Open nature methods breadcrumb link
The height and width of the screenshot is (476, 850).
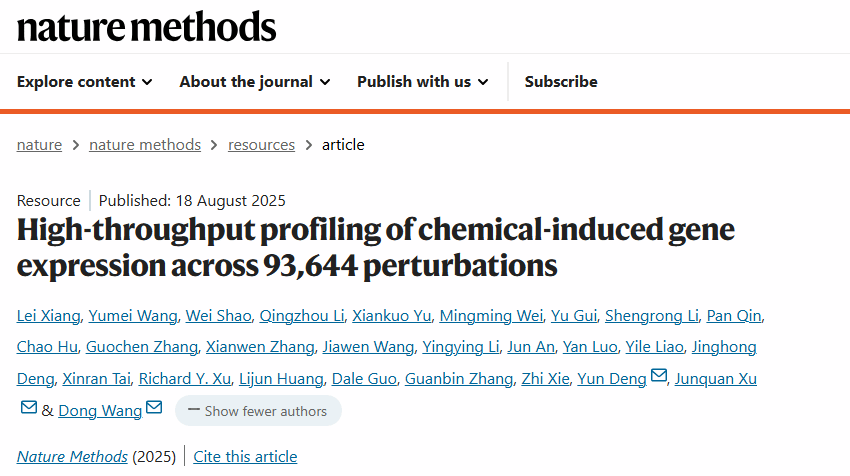tap(145, 145)
